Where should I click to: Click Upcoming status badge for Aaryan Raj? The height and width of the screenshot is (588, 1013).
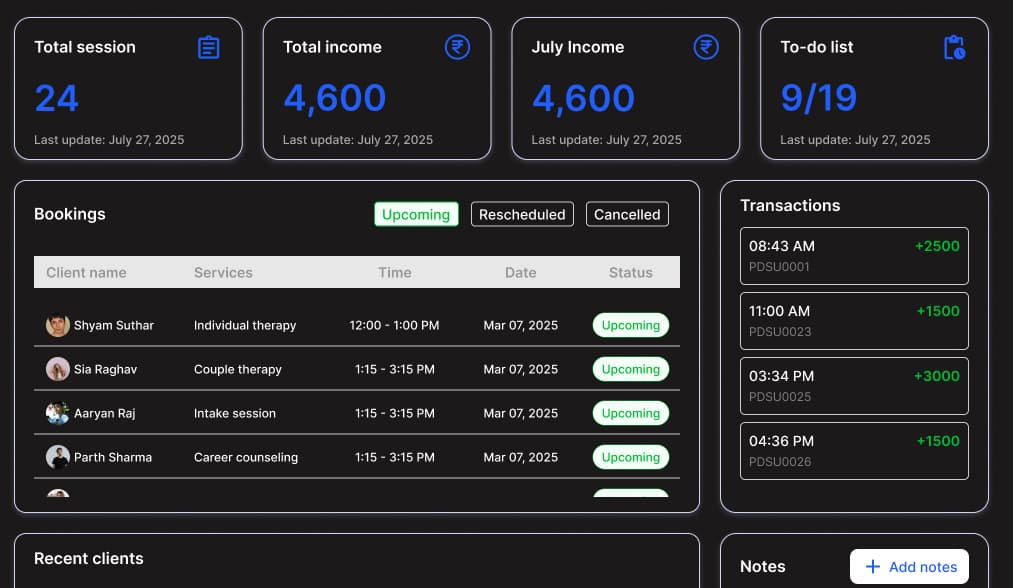click(631, 413)
